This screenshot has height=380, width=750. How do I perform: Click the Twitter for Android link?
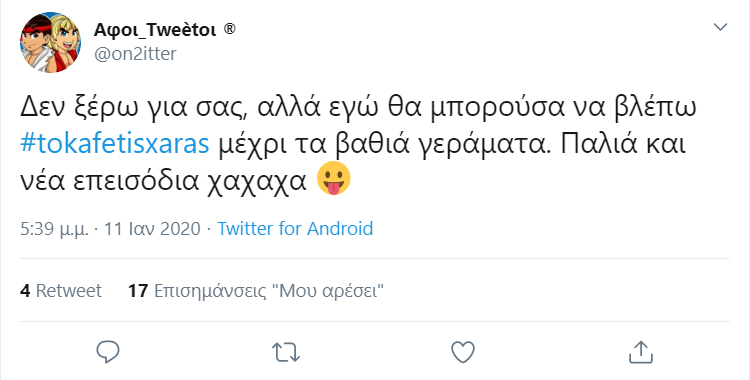(x=295, y=228)
